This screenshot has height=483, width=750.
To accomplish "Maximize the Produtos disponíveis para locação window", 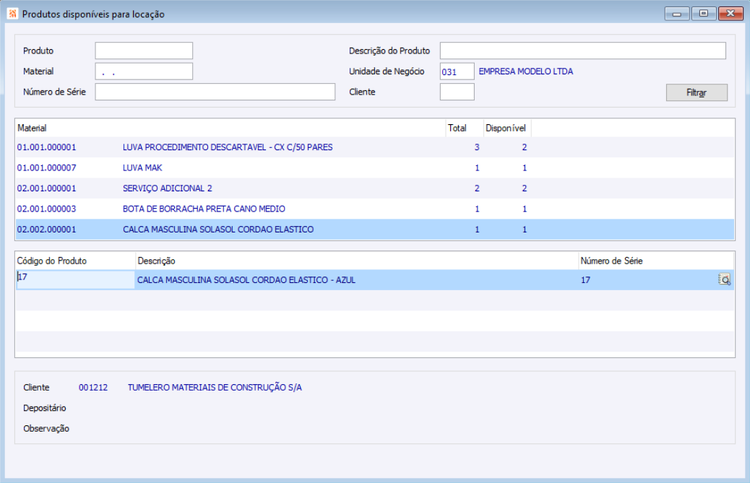I will (x=703, y=14).
